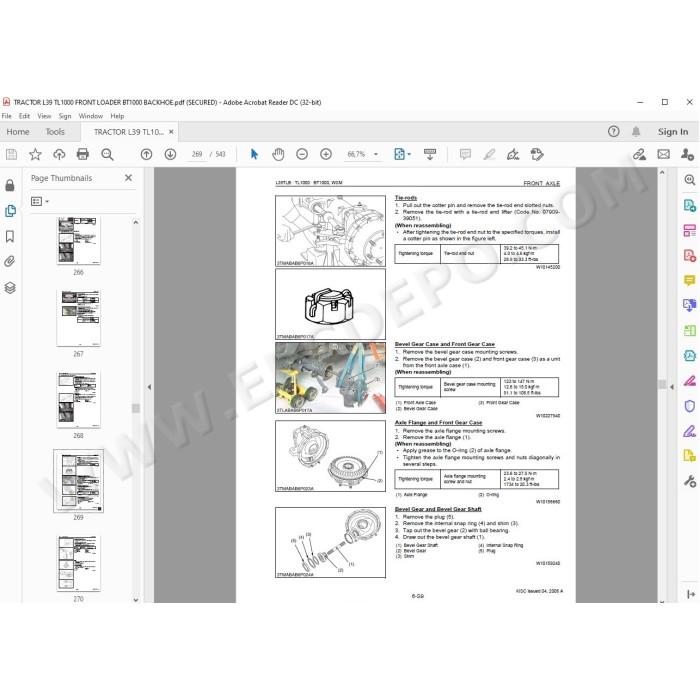Open the Window menu

(x=91, y=116)
